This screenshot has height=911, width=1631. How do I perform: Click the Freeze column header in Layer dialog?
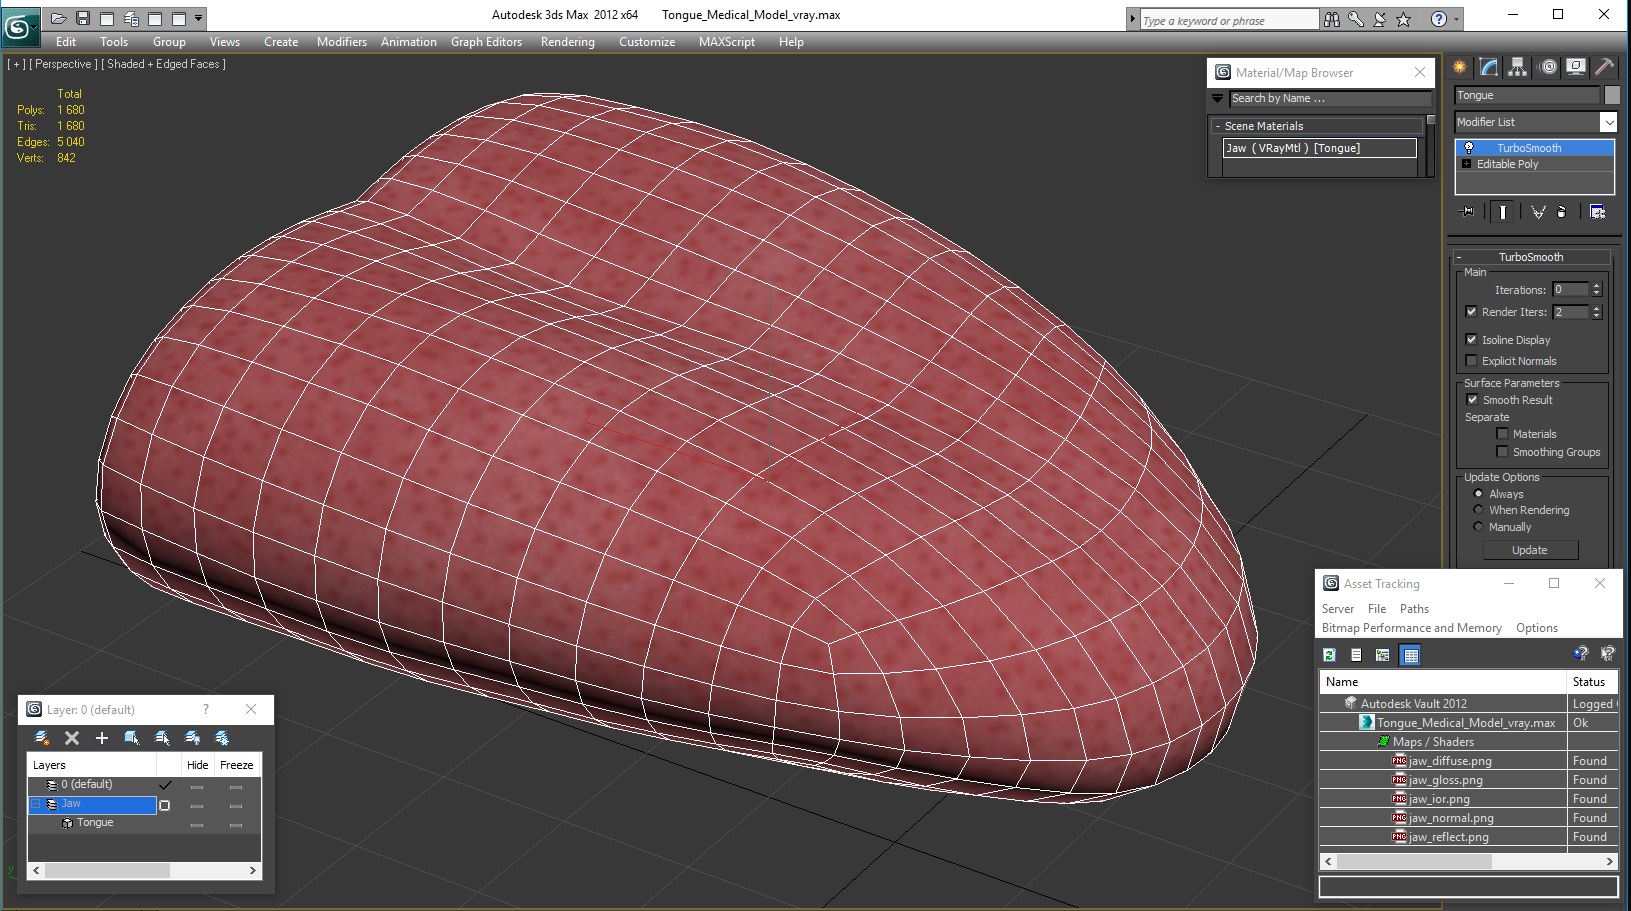(237, 765)
